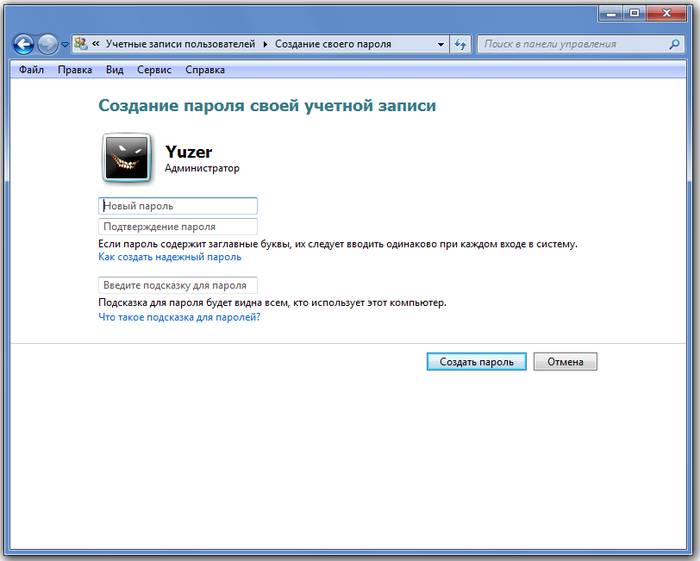Open the 'Вид' menu
The height and width of the screenshot is (561, 700).
pos(115,70)
